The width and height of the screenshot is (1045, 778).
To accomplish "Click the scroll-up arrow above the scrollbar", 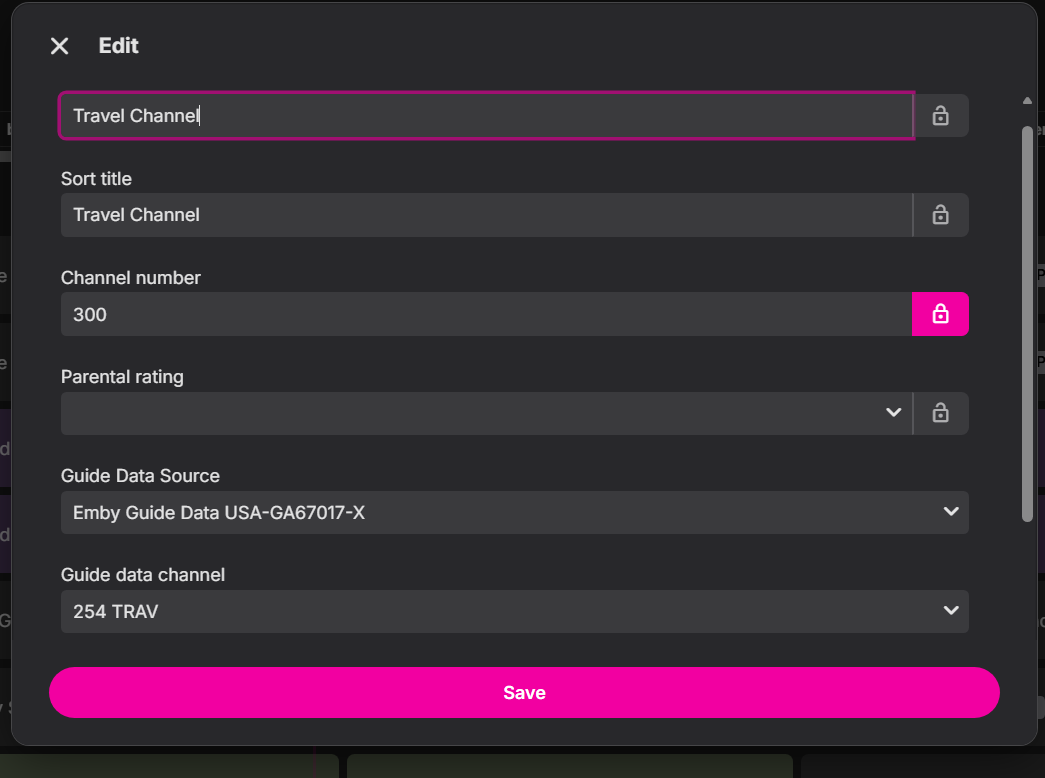I will pos(1027,100).
